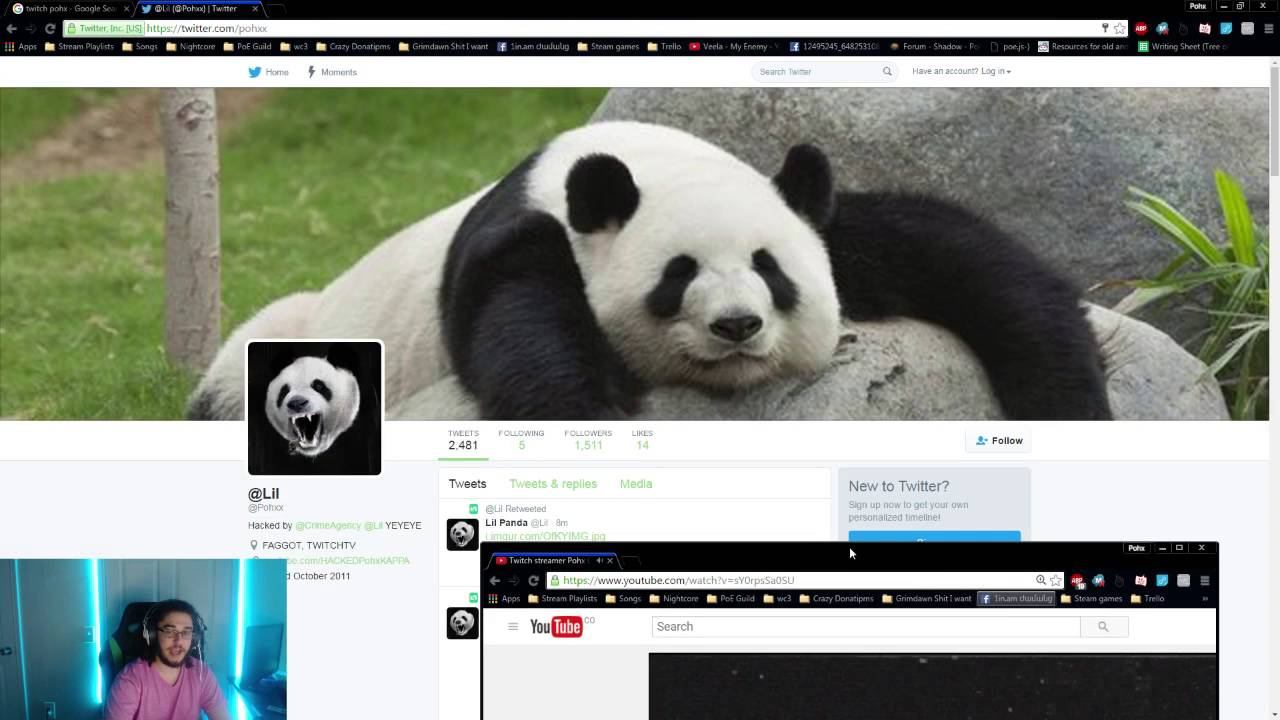Click the magnifier icon in Search Twitter box
1280x720 pixels.
click(x=887, y=72)
